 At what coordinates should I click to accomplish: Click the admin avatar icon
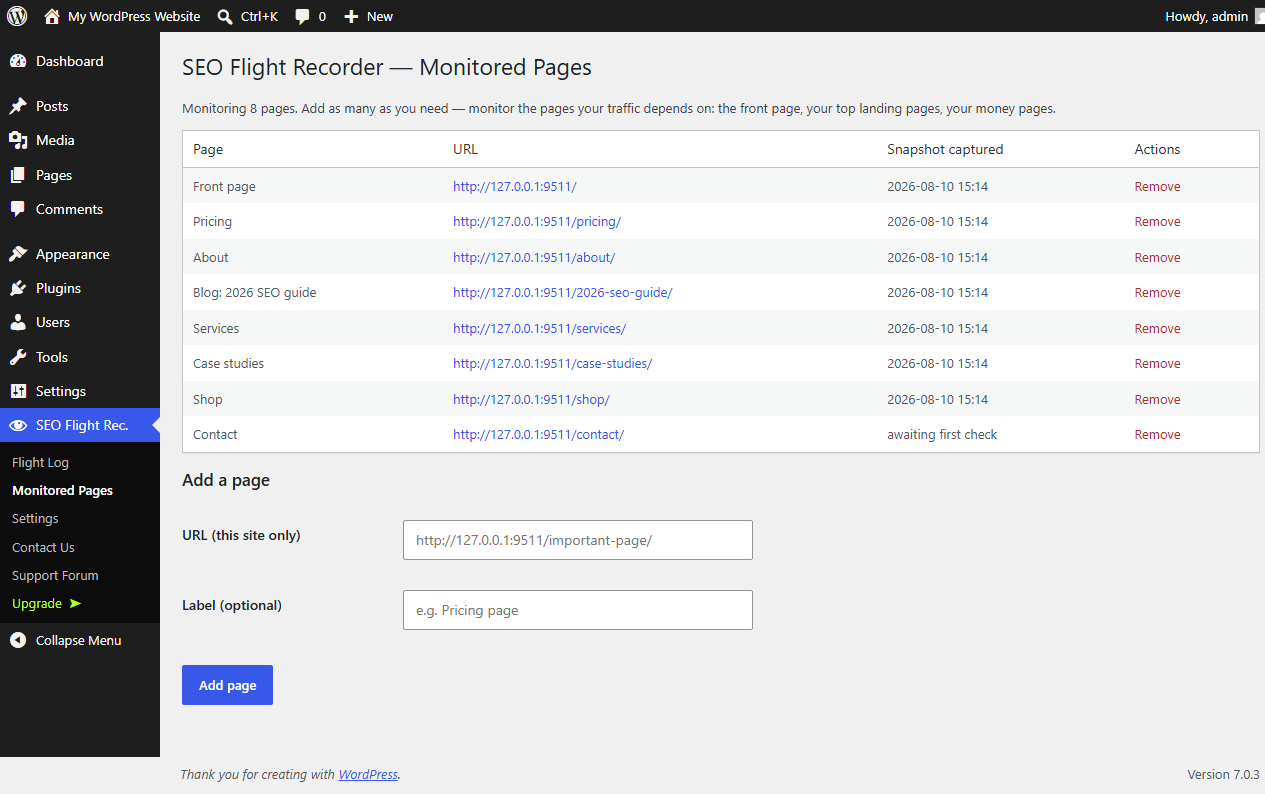[1260, 16]
